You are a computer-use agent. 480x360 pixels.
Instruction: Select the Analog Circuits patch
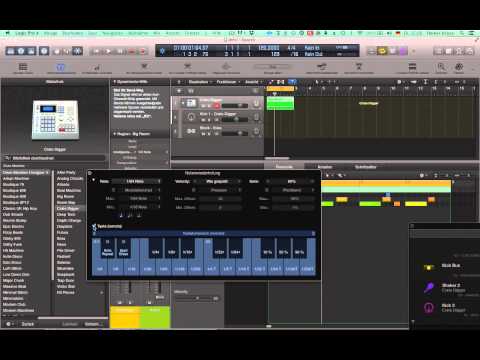70,179
